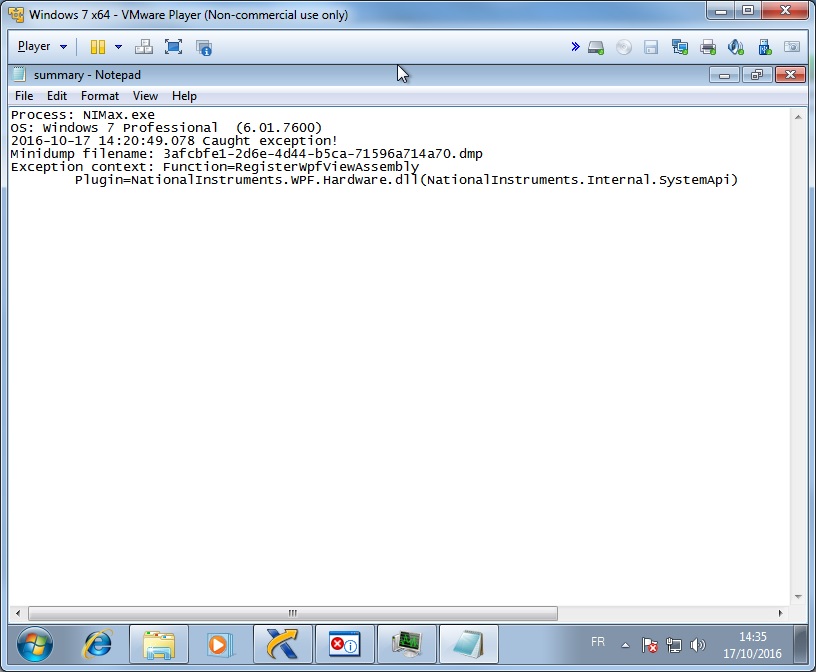Image resolution: width=816 pixels, height=672 pixels.
Task: Open the Windows Start menu
Action: pos(35,644)
